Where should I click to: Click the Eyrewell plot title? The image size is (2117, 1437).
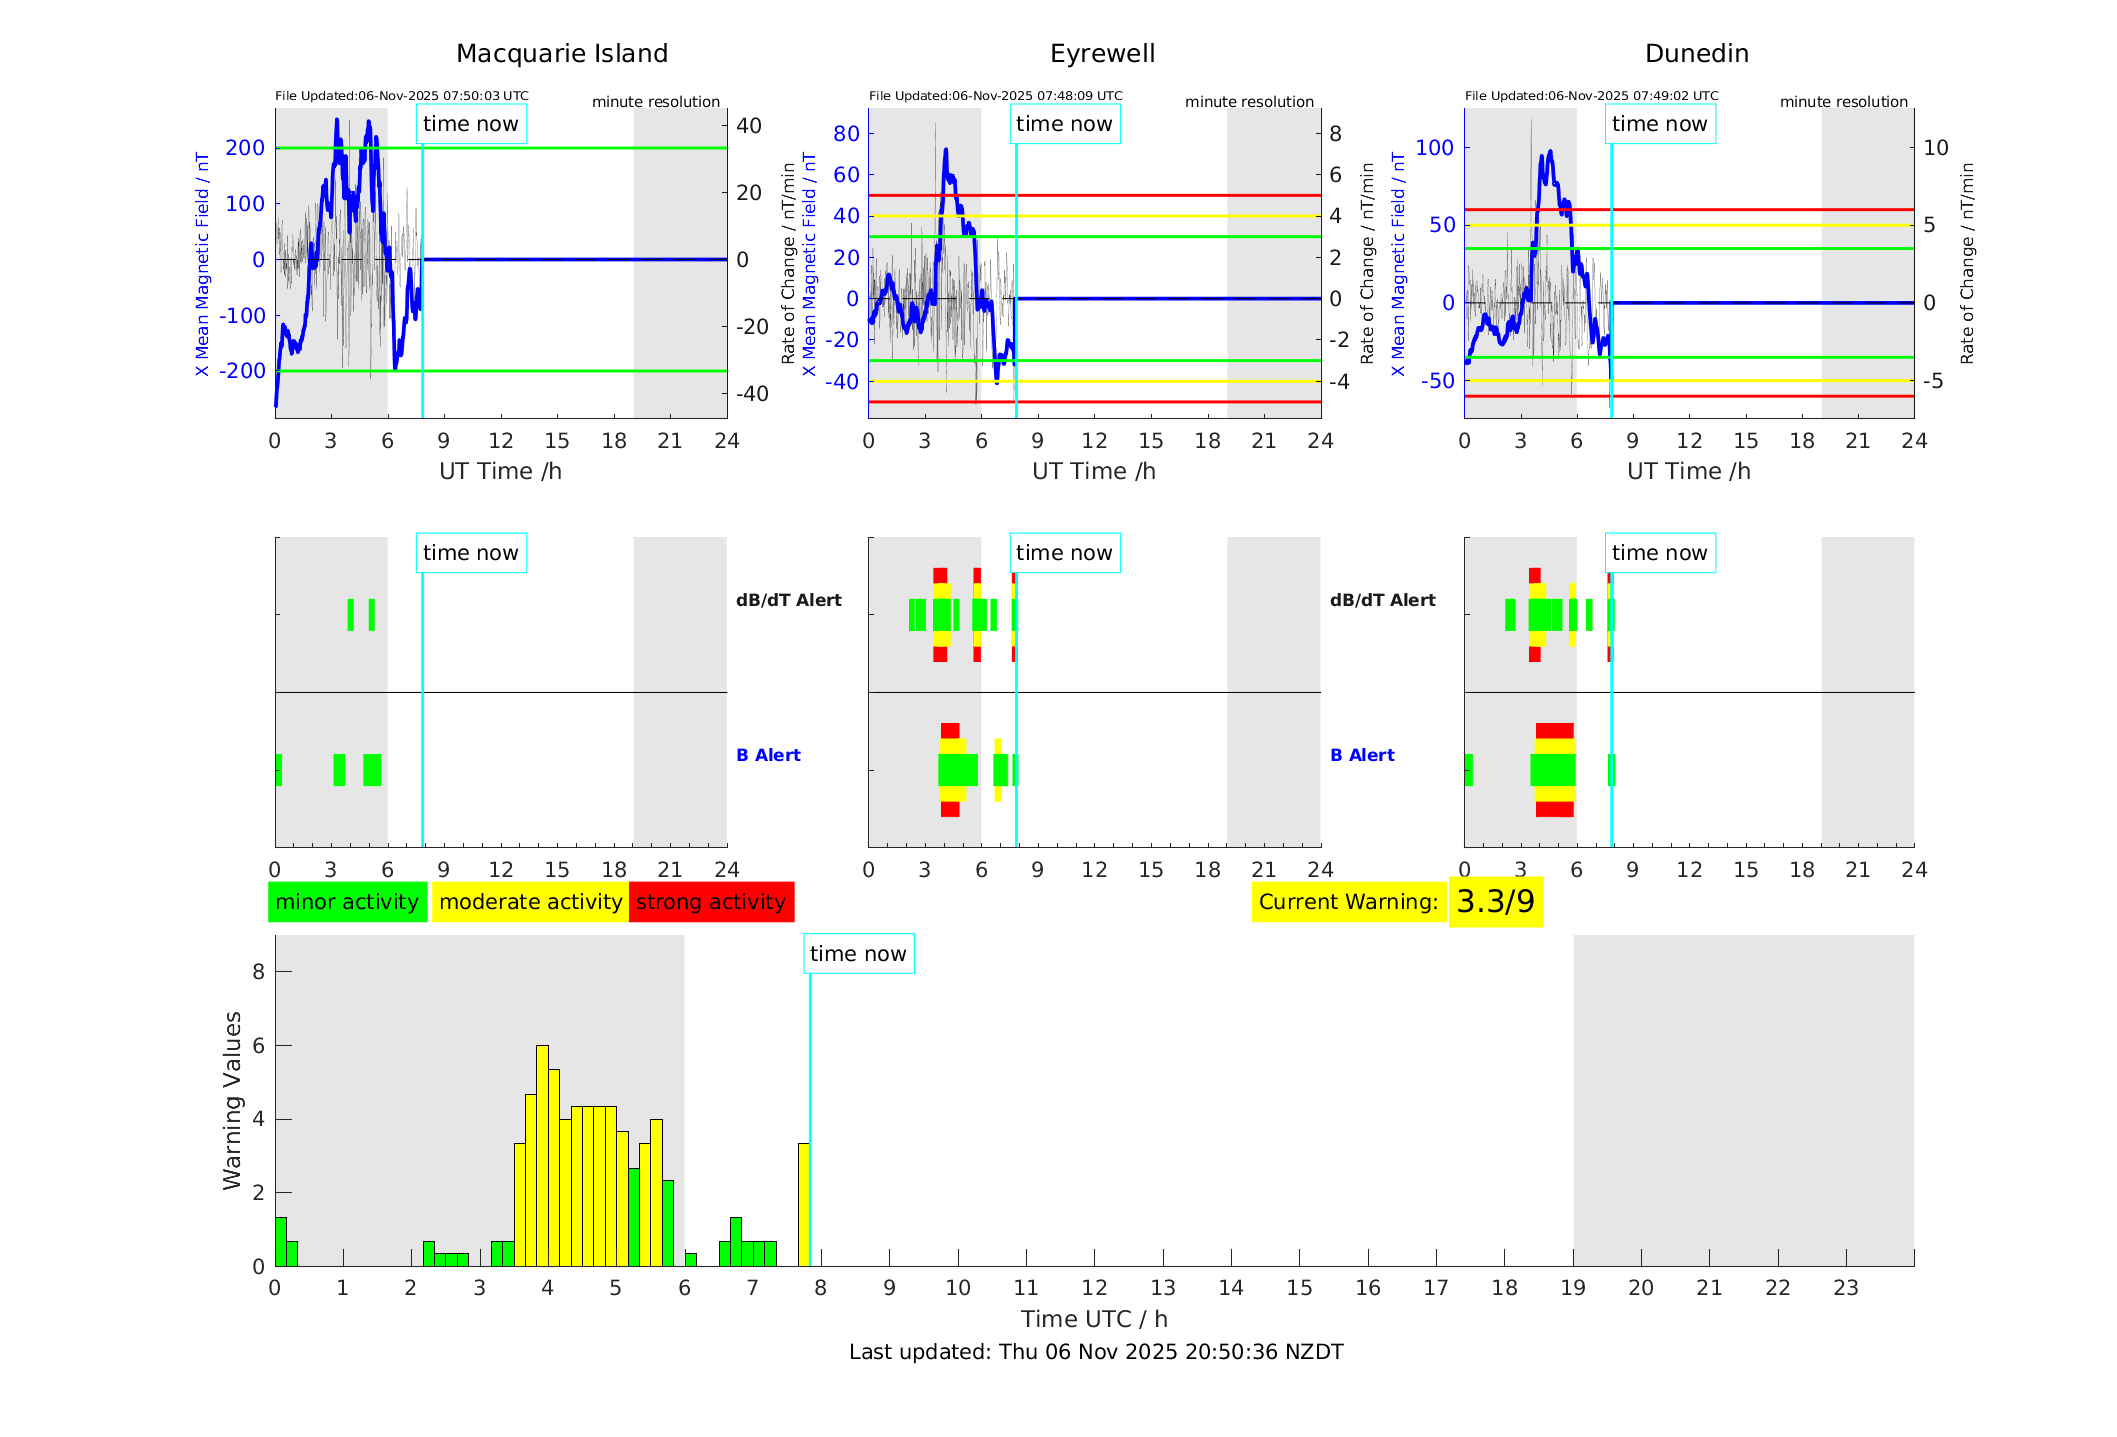[x=1102, y=54]
